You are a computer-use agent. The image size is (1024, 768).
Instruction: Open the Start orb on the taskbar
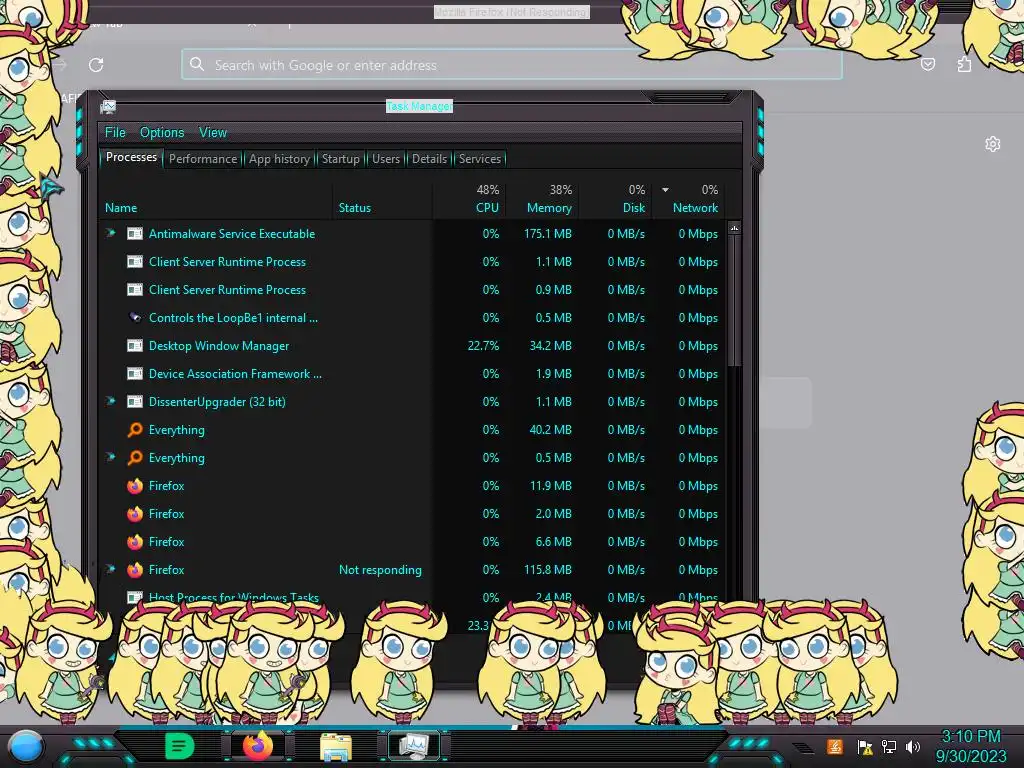26,747
